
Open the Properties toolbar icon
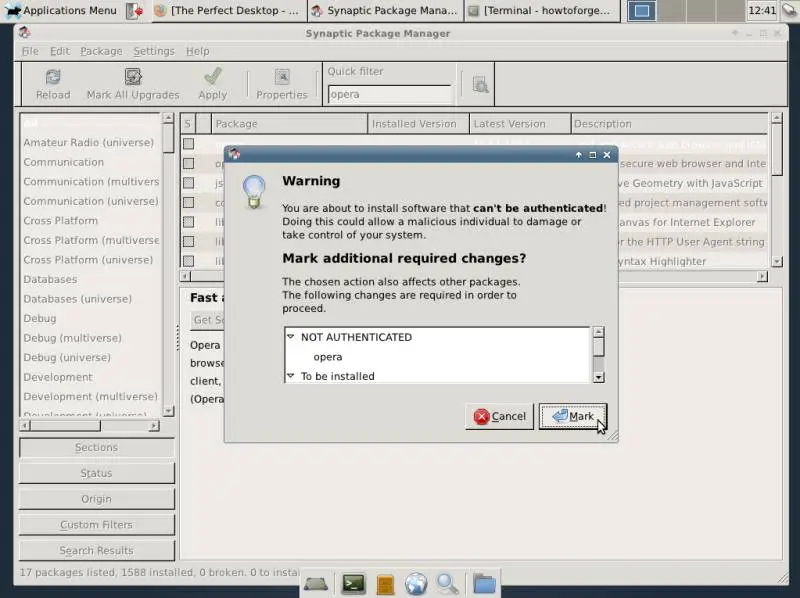282,77
